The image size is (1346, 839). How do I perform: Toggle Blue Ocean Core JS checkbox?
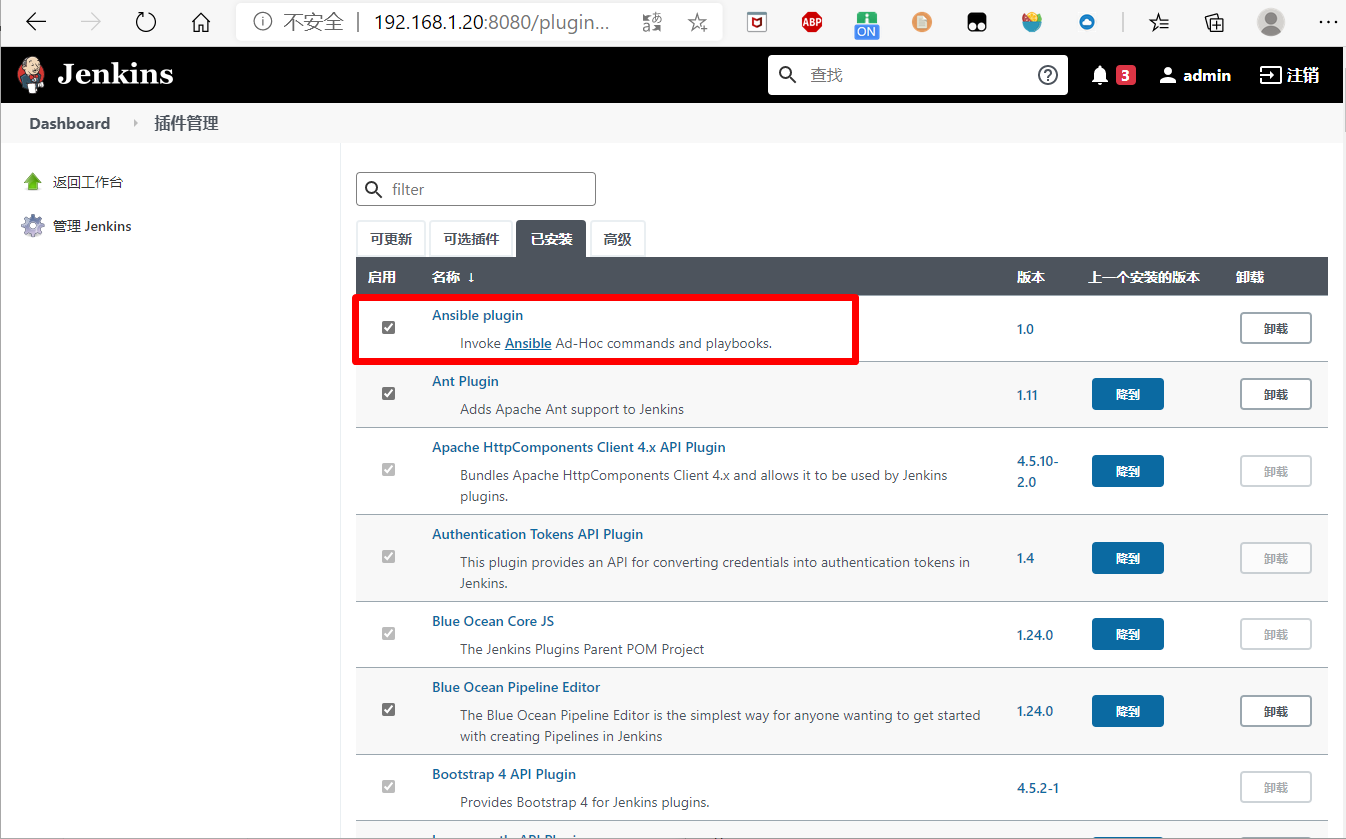[389, 633]
